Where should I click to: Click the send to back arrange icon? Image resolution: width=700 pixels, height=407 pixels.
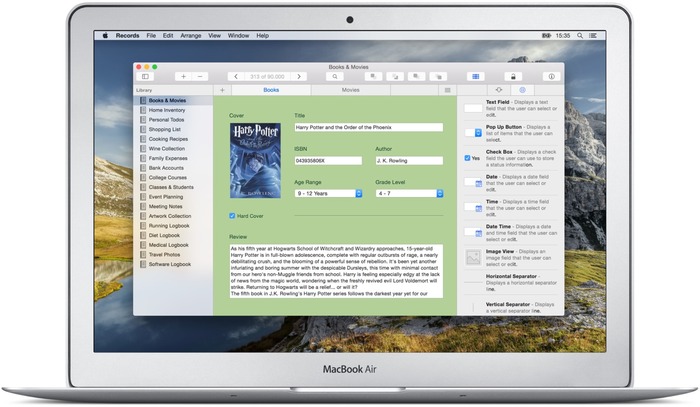tap(438, 77)
